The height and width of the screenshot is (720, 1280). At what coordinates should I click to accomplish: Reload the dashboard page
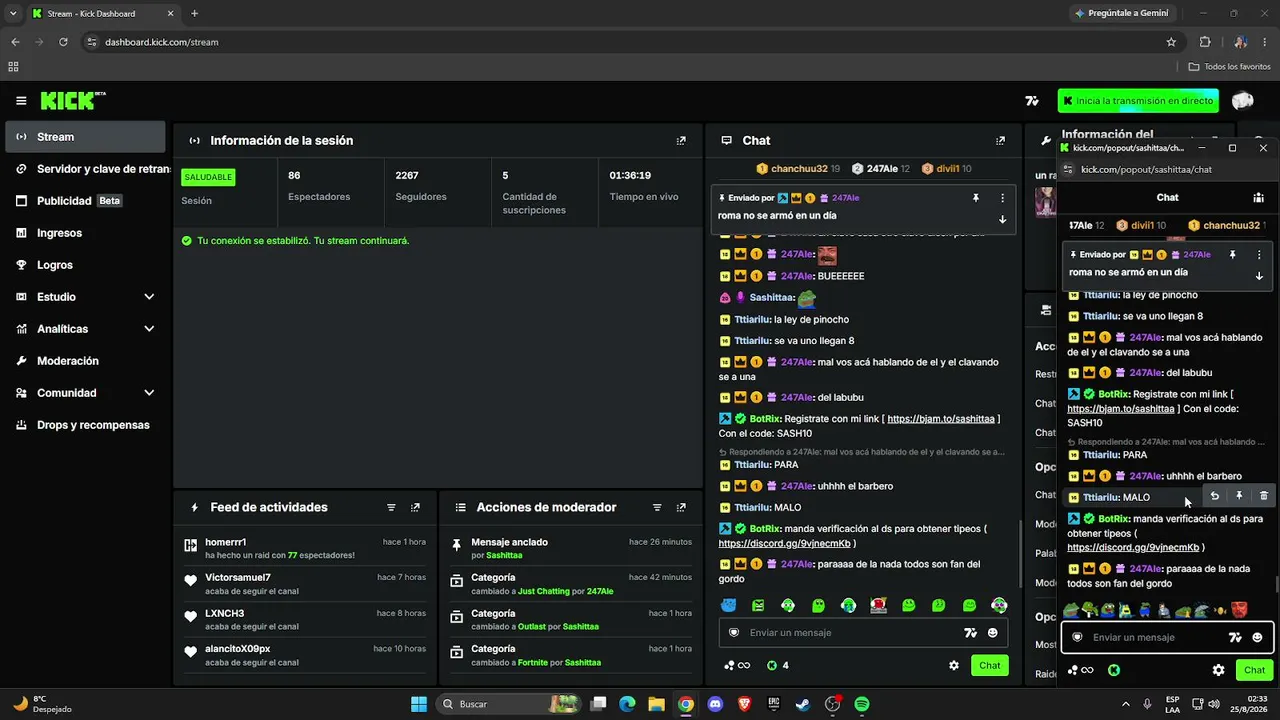pos(63,42)
